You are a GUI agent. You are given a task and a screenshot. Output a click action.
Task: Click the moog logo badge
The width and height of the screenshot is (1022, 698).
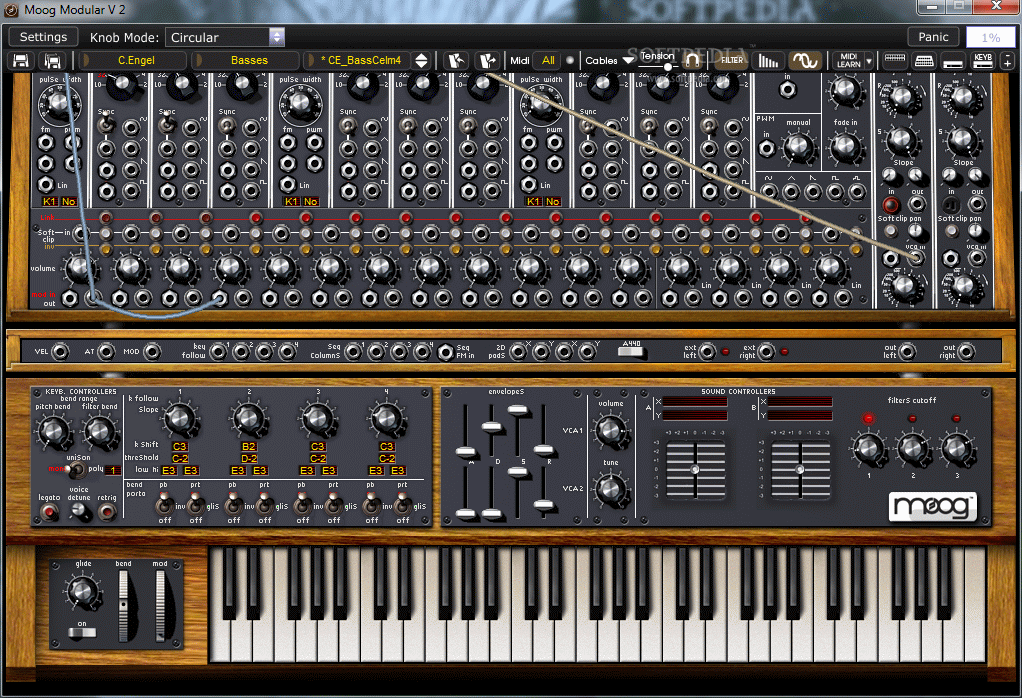point(933,506)
